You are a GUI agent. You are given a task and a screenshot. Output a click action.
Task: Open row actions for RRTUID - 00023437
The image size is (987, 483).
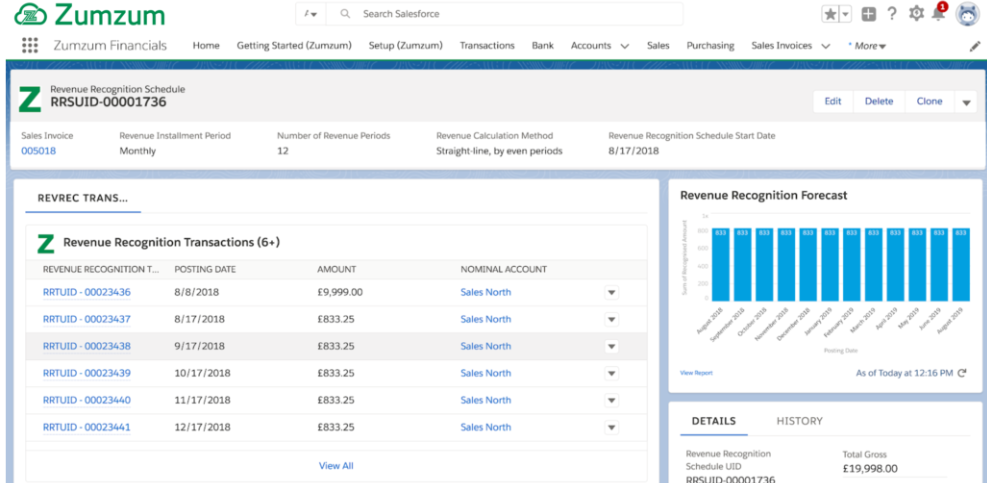pyautogui.click(x=611, y=320)
